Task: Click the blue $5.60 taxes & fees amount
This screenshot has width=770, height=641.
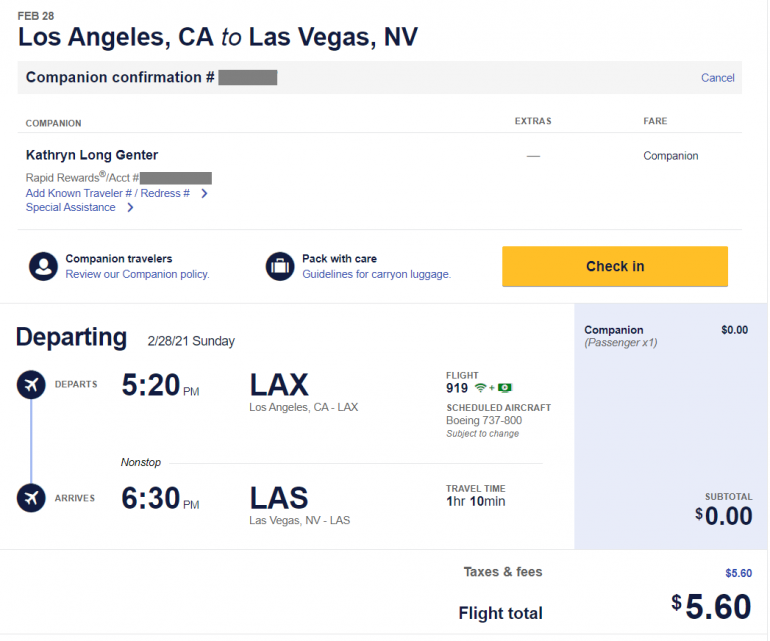Action: pos(738,573)
